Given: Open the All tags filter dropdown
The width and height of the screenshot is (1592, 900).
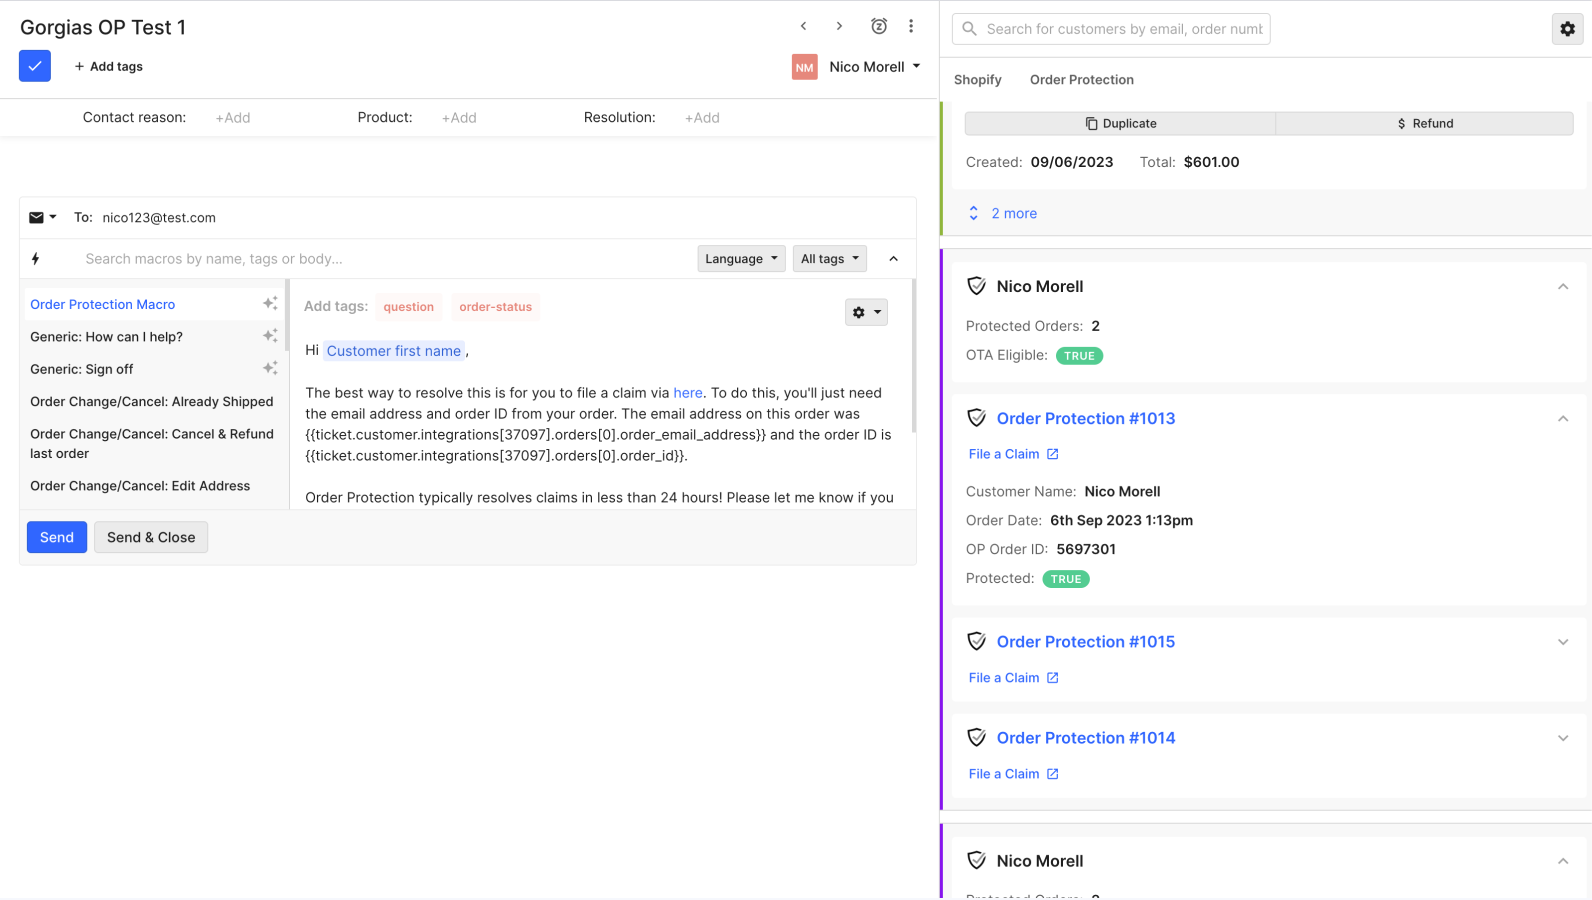Looking at the screenshot, I should pyautogui.click(x=830, y=259).
